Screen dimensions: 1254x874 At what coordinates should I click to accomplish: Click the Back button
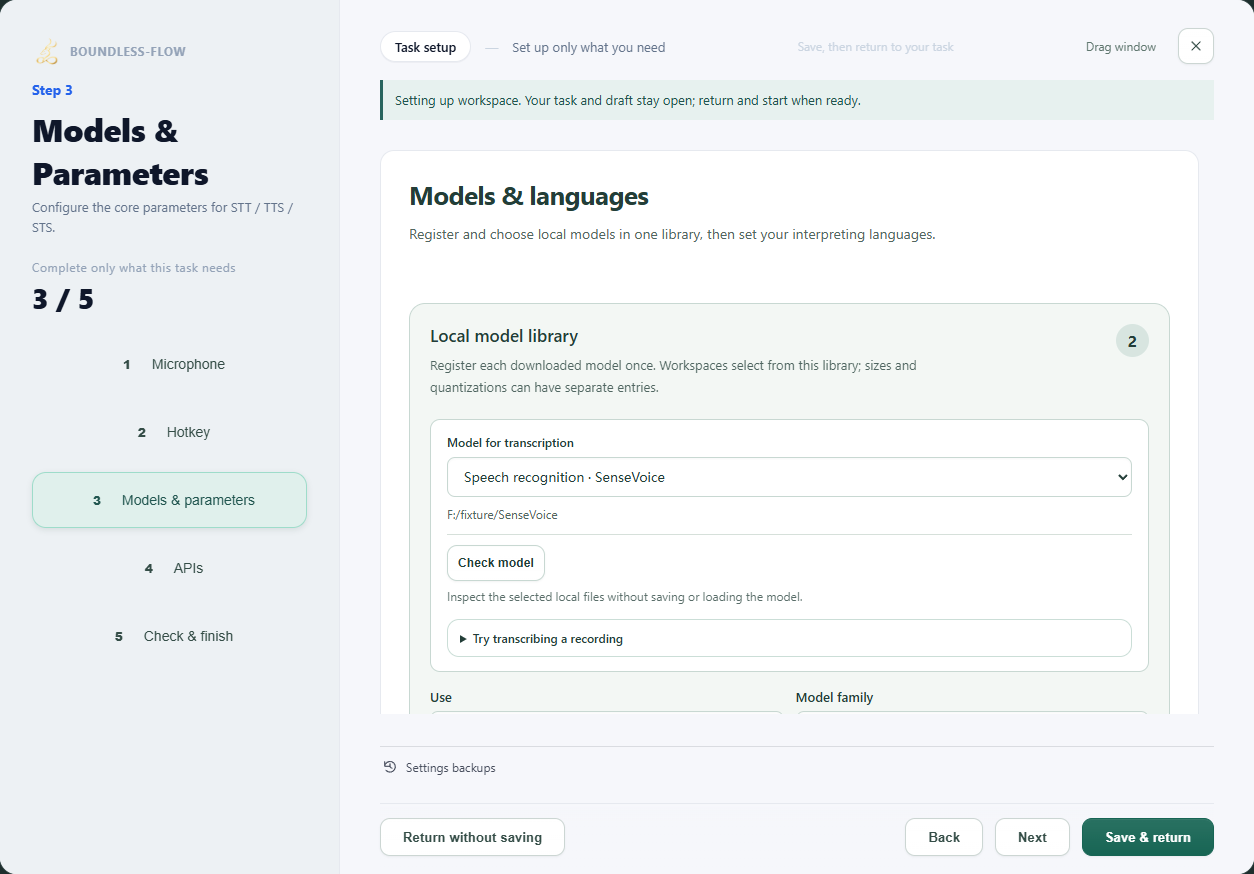pyautogui.click(x=944, y=837)
